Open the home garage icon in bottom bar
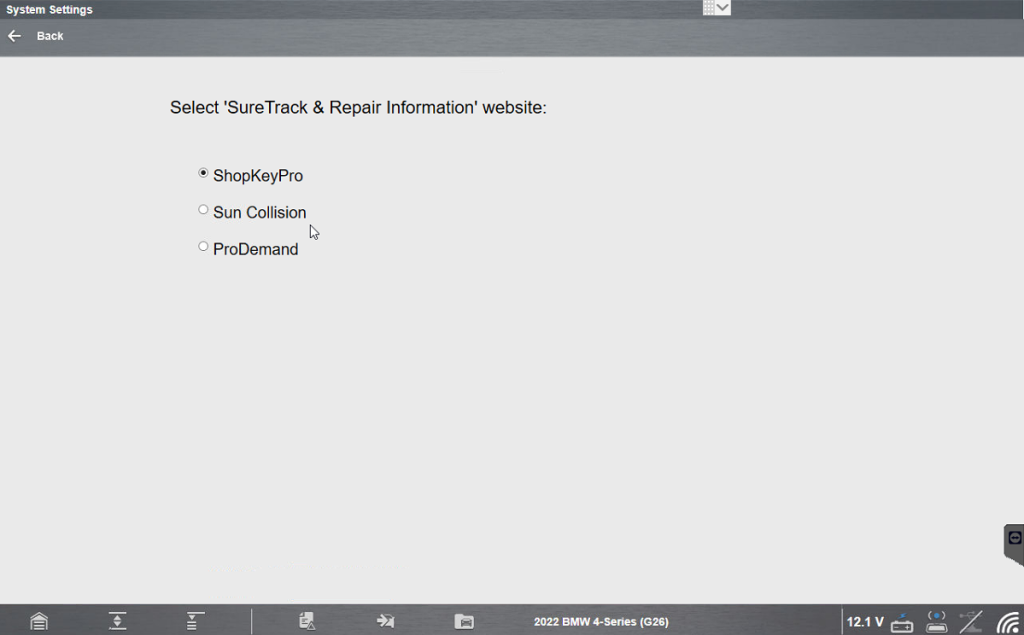The height and width of the screenshot is (635, 1024). [x=39, y=621]
